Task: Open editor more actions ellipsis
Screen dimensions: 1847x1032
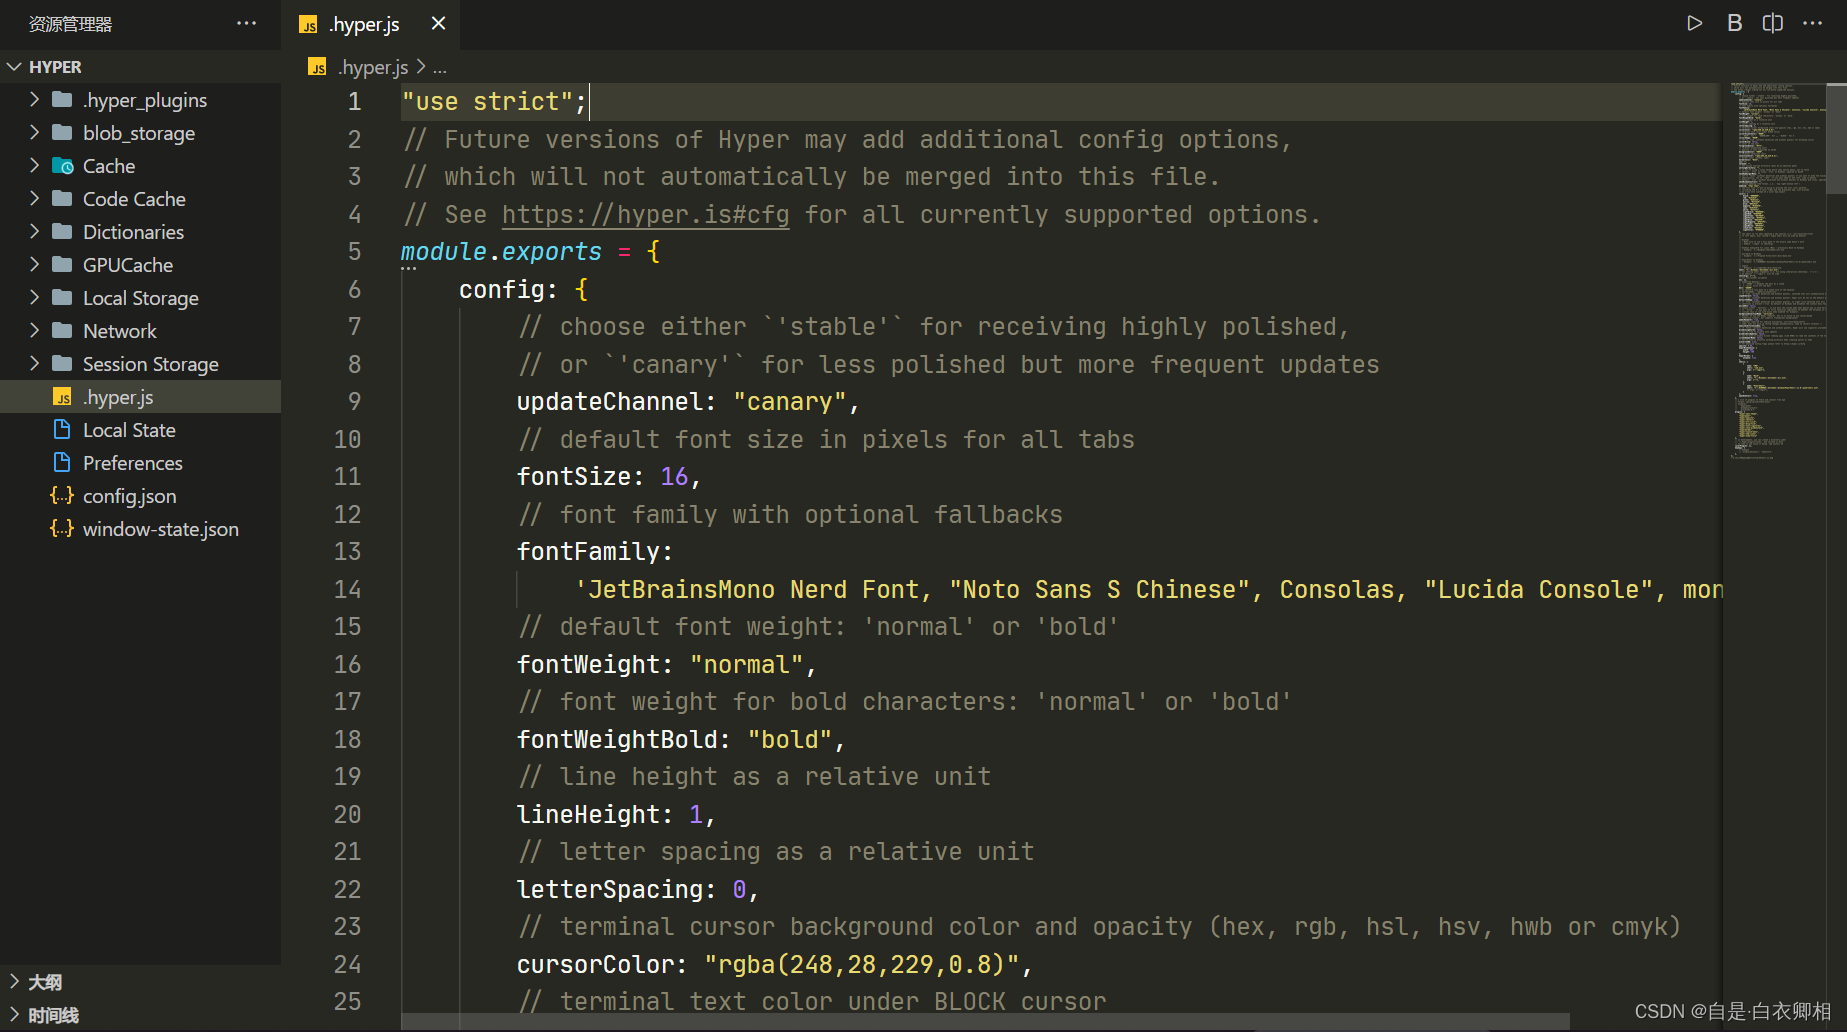Action: click(x=1812, y=23)
